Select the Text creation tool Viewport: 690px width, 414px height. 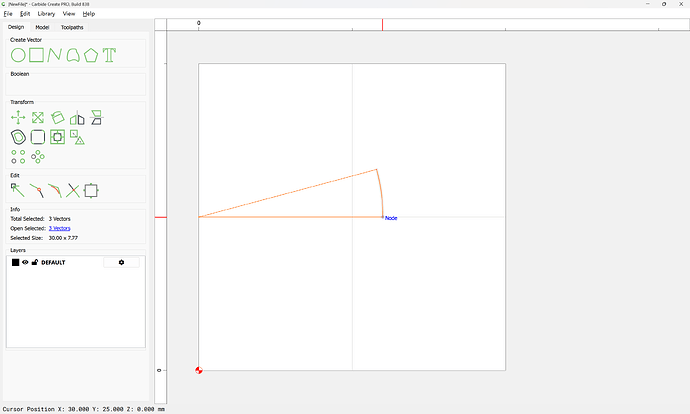click(109, 55)
